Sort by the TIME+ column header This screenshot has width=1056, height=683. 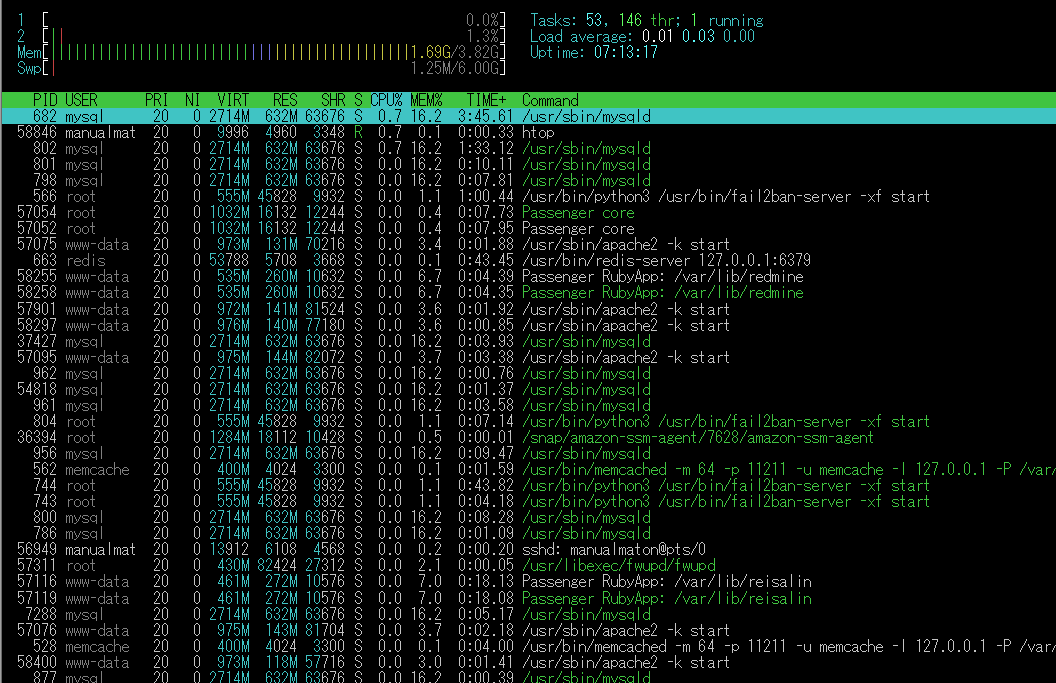tap(486, 100)
